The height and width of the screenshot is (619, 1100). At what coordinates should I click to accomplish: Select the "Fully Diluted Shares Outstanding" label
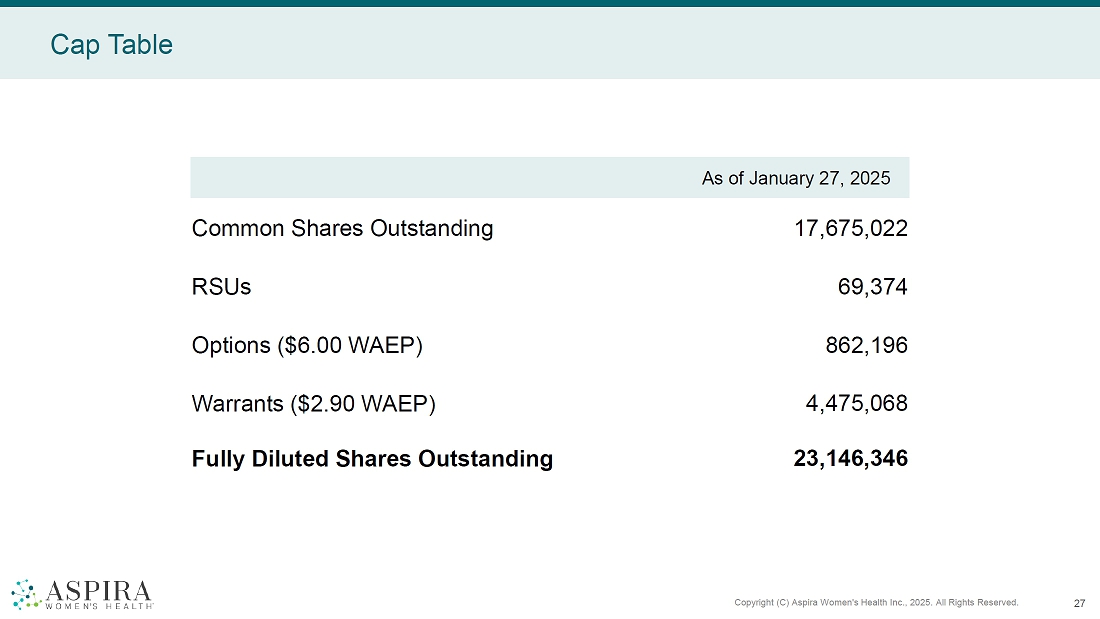[x=372, y=459]
